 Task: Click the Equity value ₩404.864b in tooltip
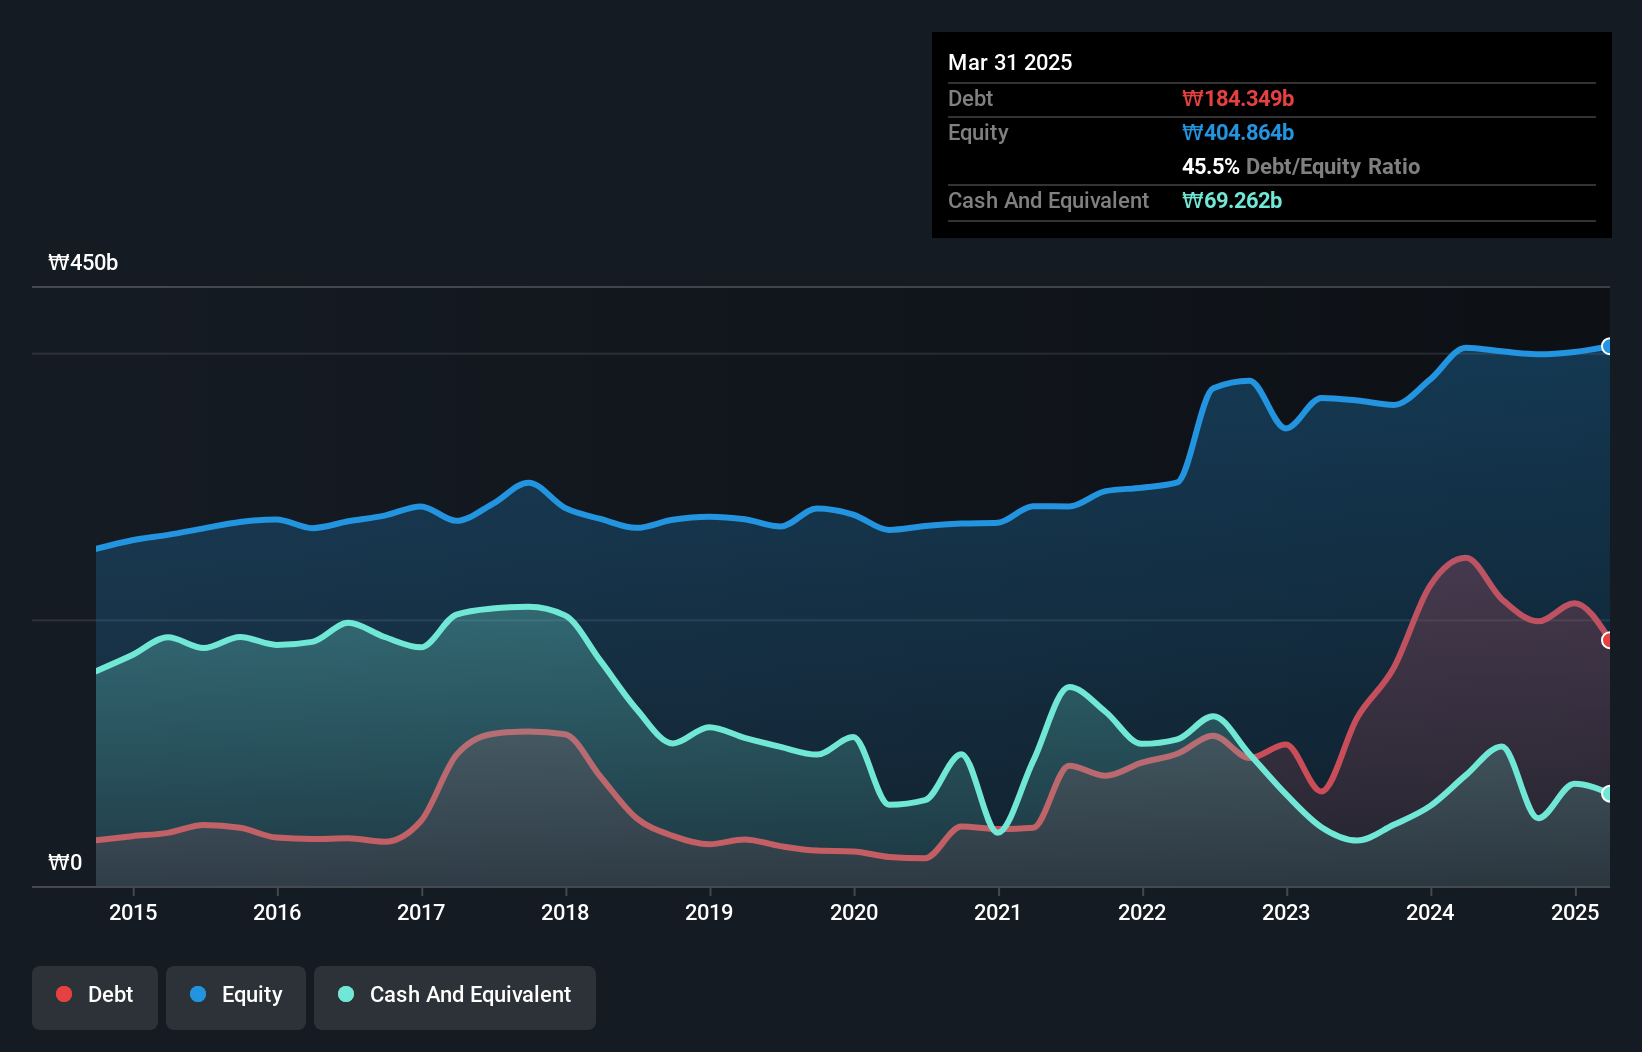1238,133
